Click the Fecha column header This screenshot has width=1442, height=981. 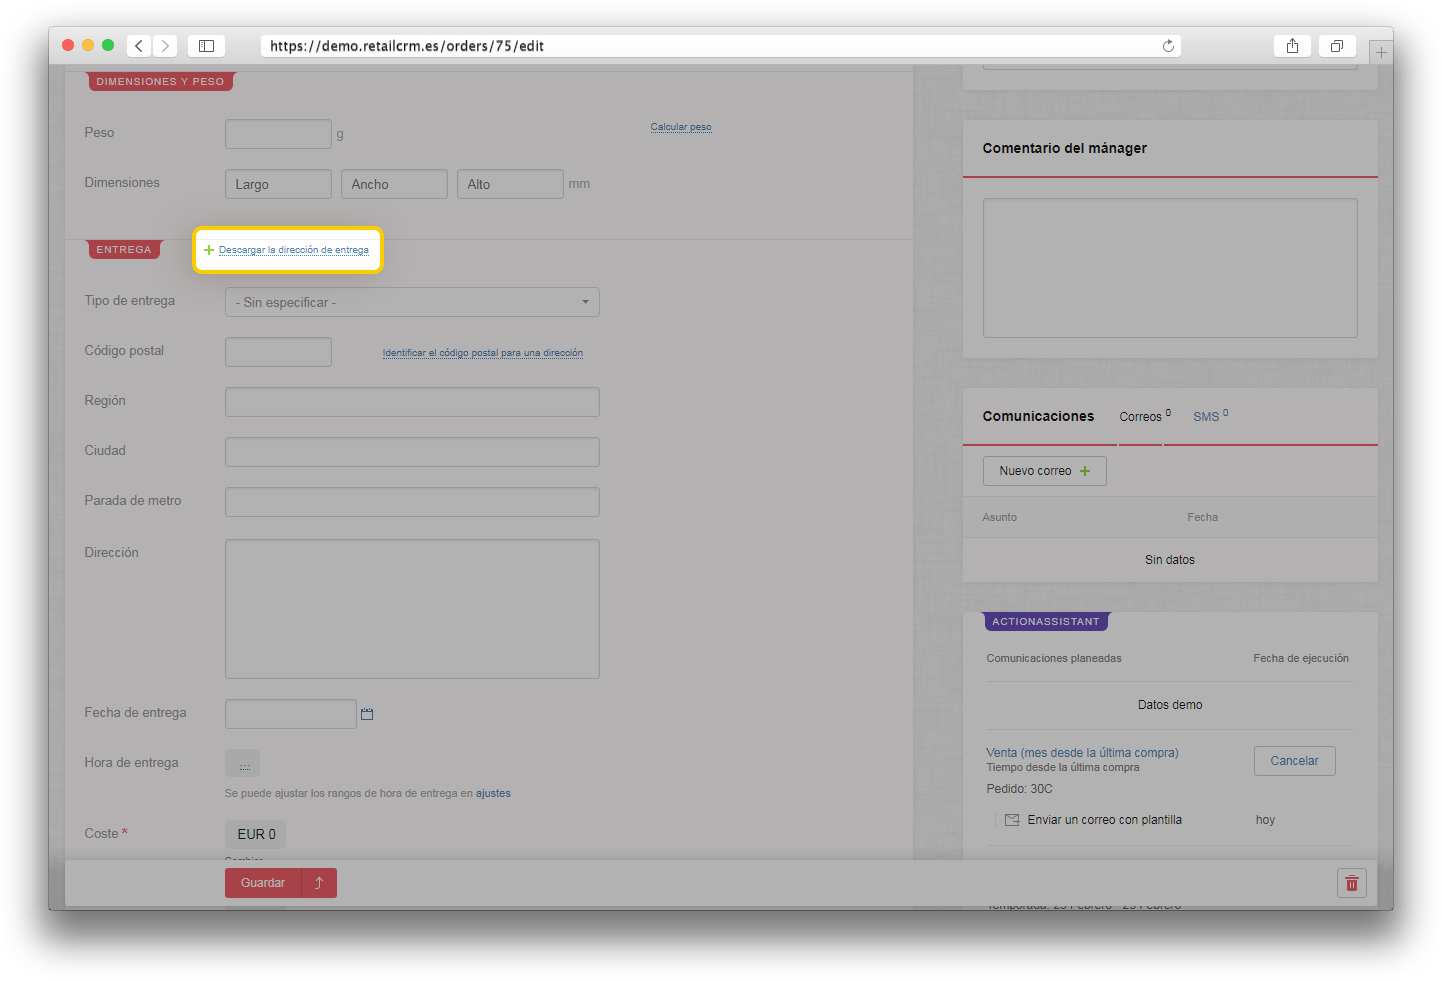click(1202, 517)
